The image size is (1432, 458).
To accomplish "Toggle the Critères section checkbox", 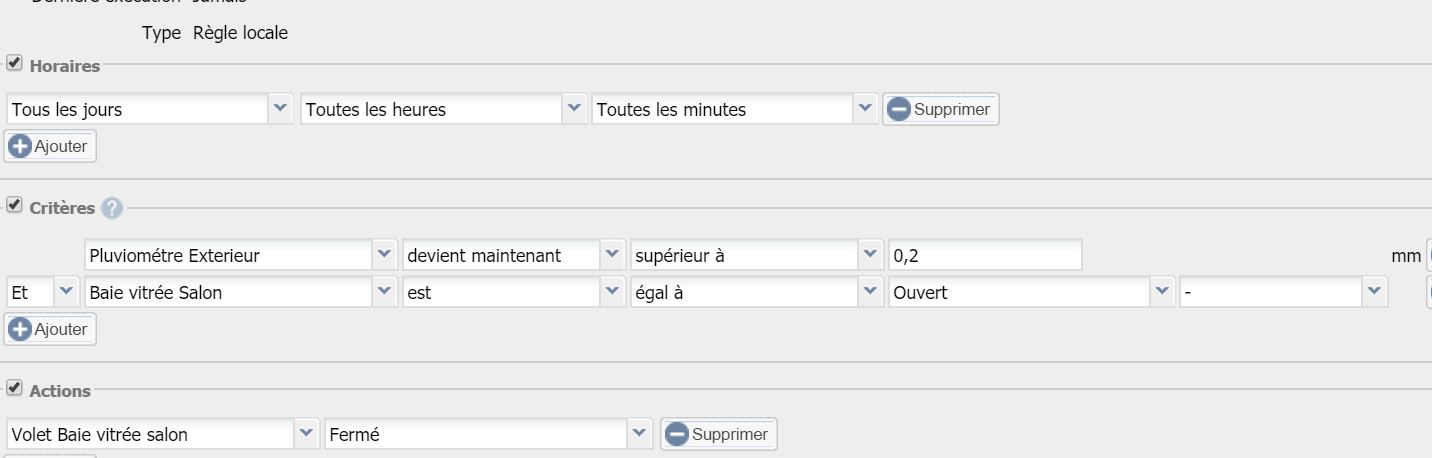I will [14, 206].
